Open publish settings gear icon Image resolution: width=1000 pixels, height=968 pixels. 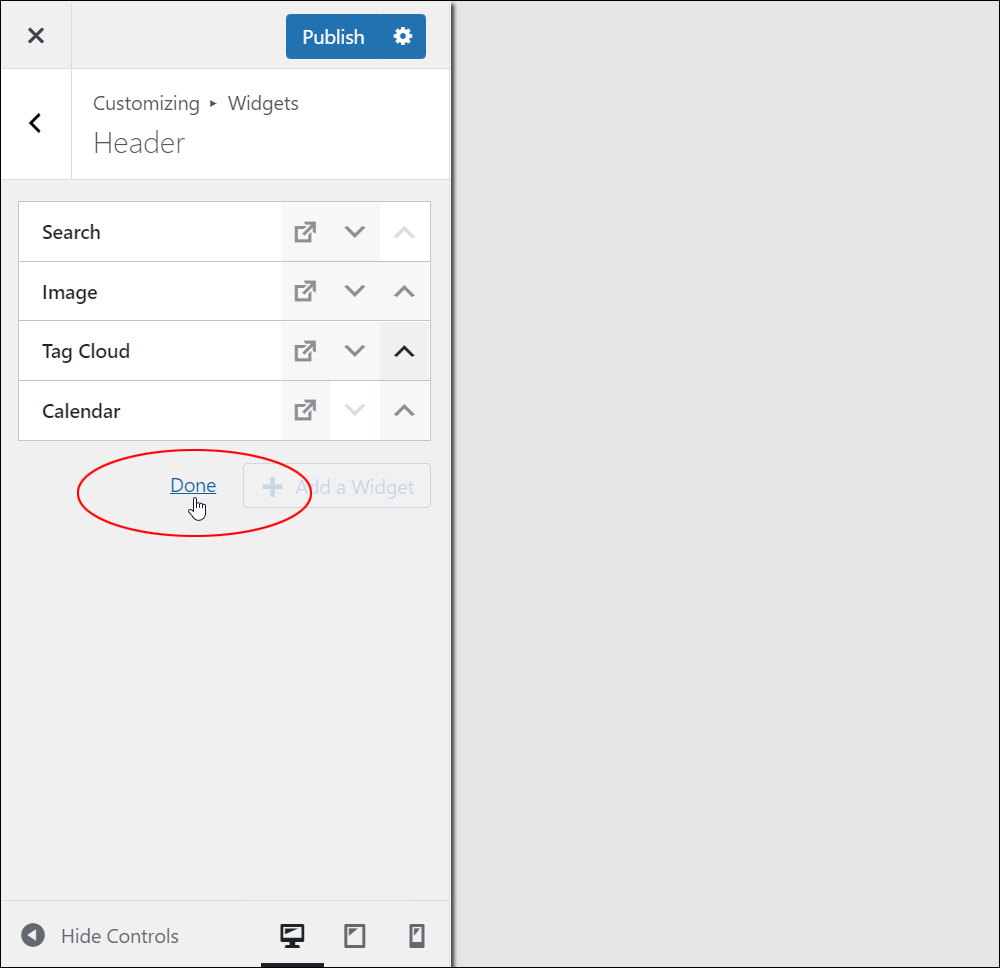coord(403,36)
